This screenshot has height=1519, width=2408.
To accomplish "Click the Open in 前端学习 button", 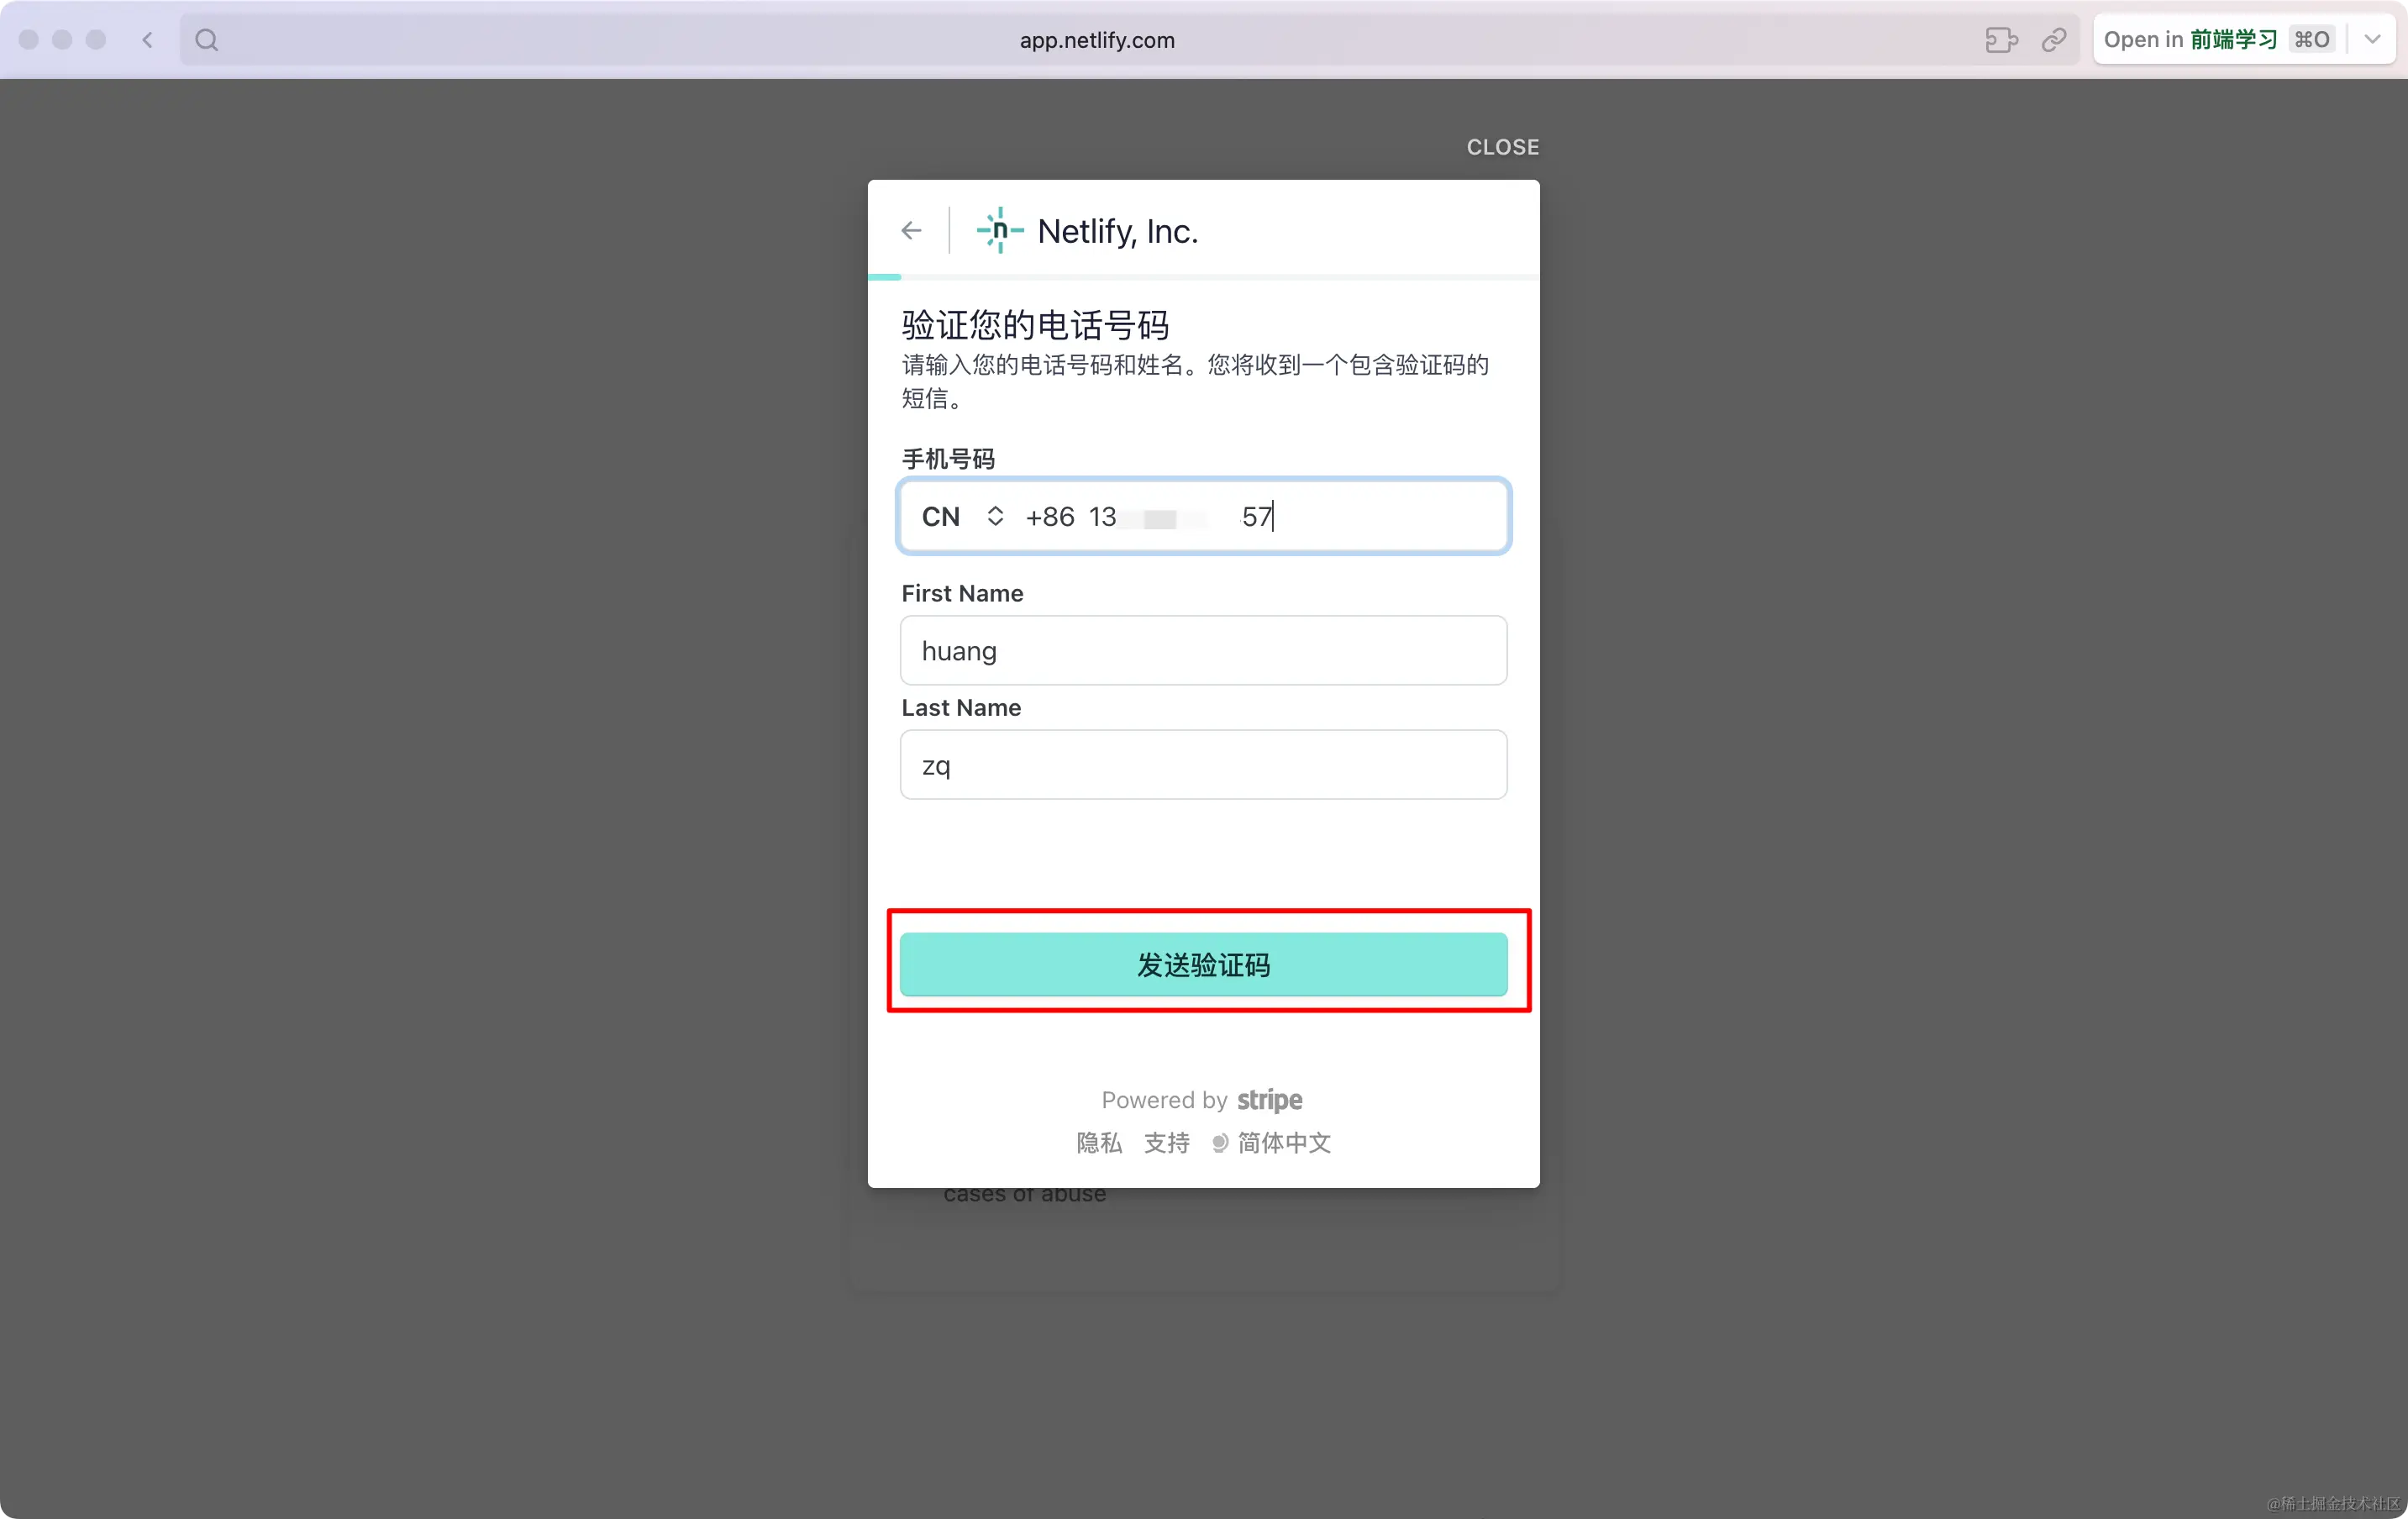I will pyautogui.click(x=2218, y=40).
